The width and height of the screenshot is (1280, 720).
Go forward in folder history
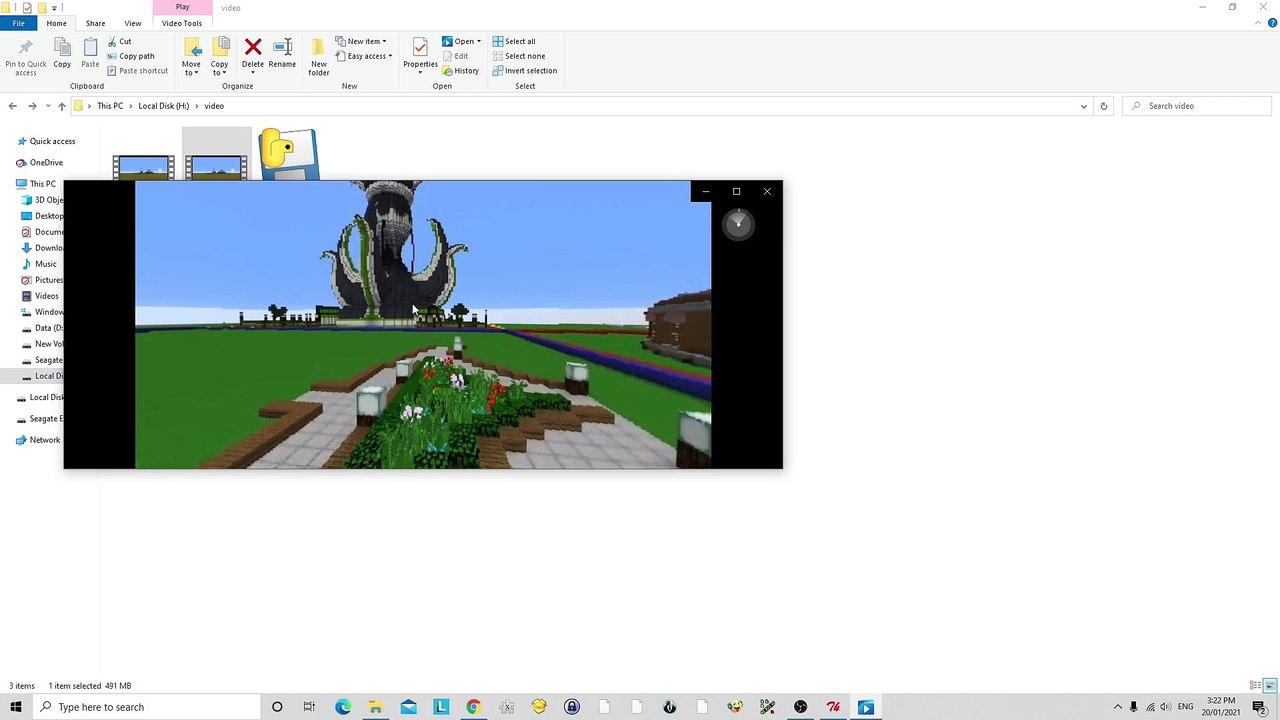pyautogui.click(x=32, y=106)
